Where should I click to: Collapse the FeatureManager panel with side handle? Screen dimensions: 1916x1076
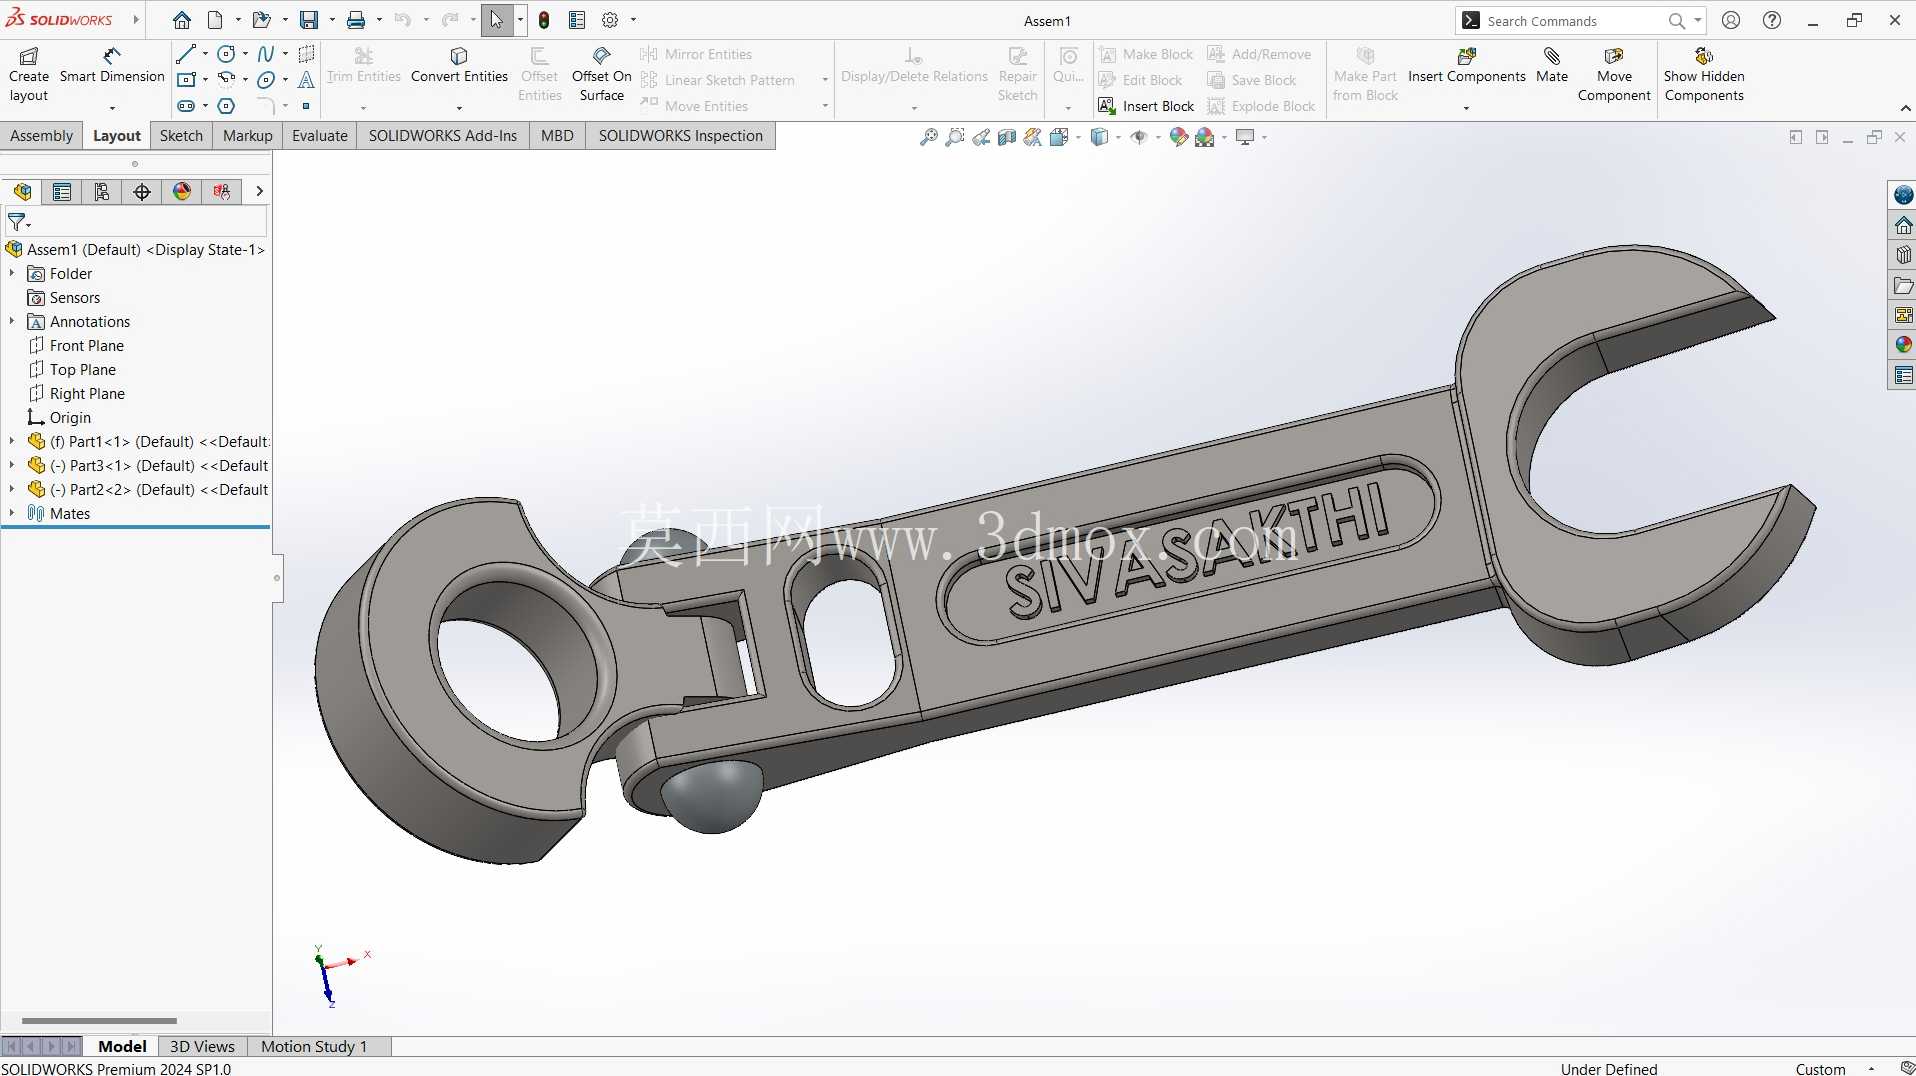(x=277, y=578)
